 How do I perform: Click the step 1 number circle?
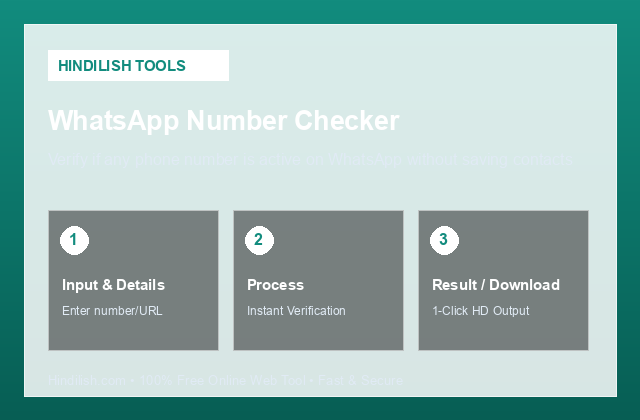click(x=74, y=240)
